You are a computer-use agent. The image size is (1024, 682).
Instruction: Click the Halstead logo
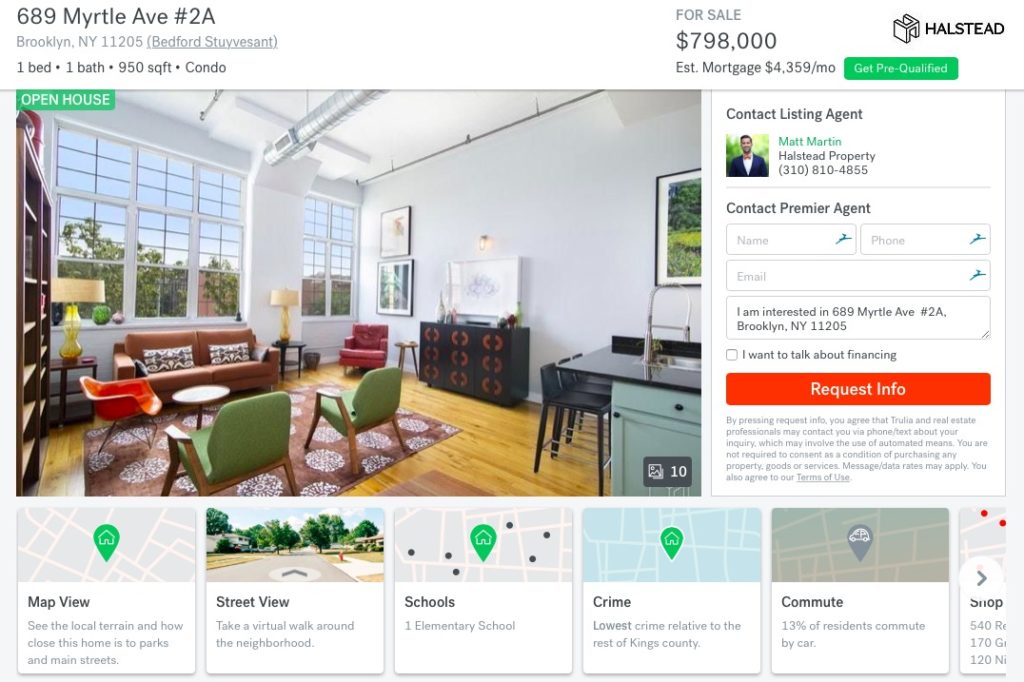[x=948, y=29]
